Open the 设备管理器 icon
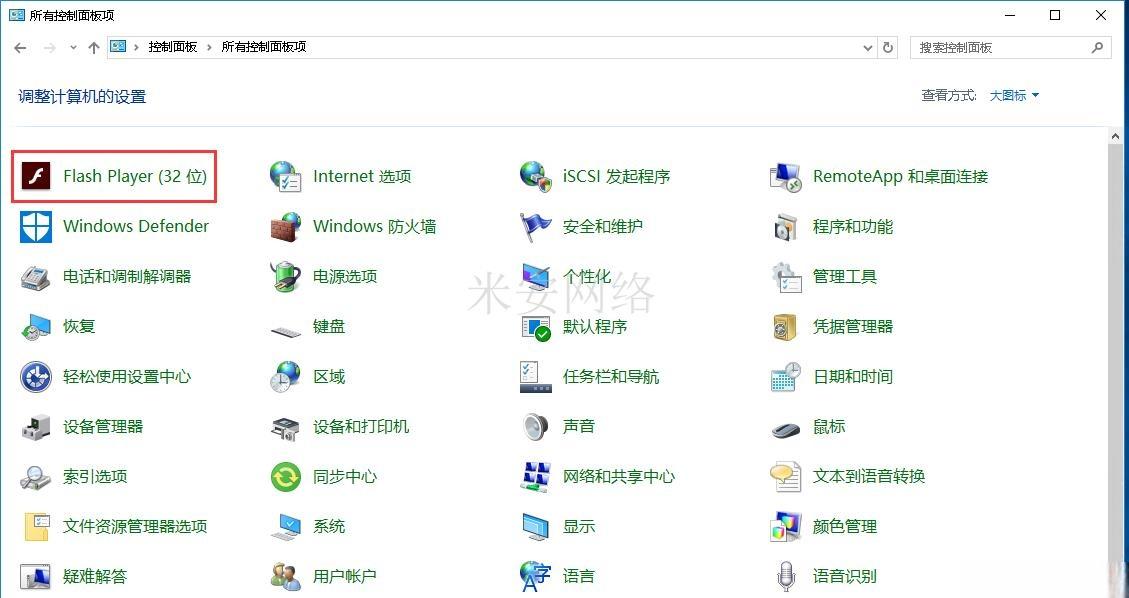1129x598 pixels. (36, 427)
